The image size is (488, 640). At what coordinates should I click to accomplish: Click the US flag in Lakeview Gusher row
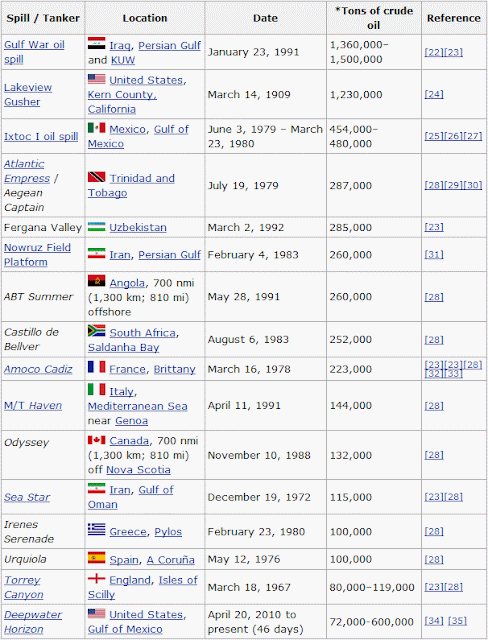pyautogui.click(x=96, y=79)
